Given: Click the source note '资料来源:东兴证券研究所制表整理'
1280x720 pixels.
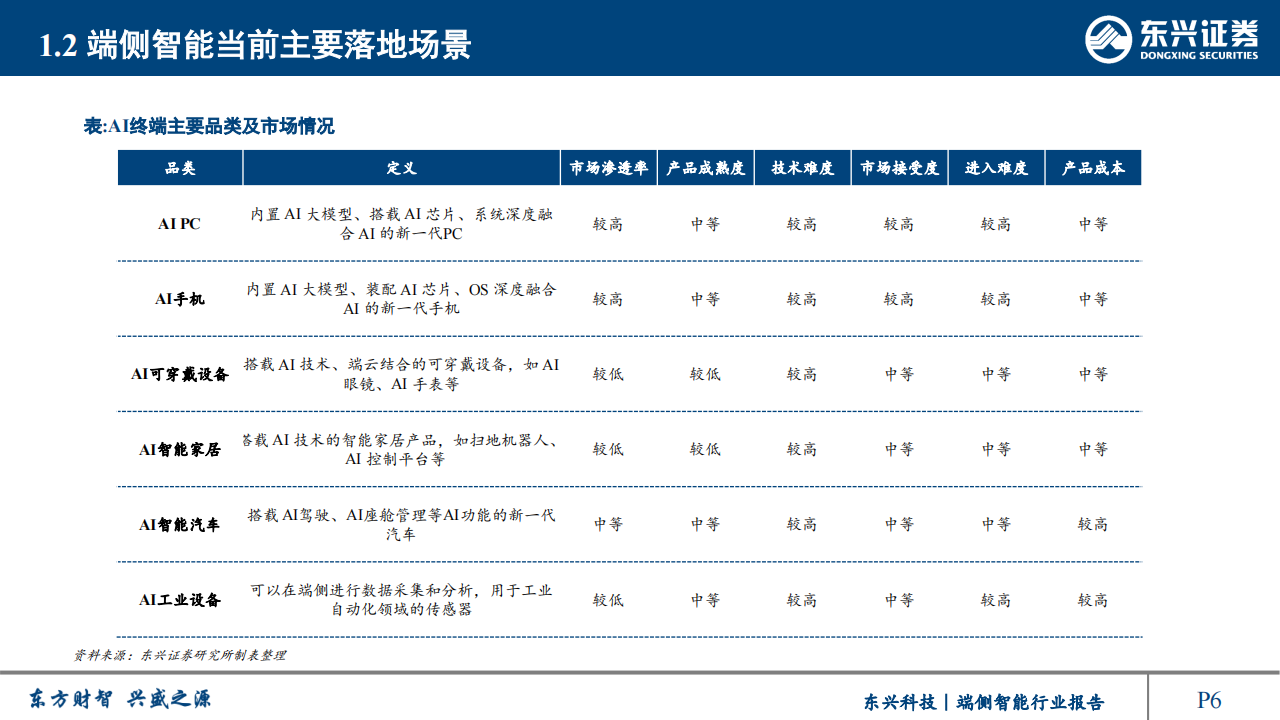Looking at the screenshot, I should pyautogui.click(x=180, y=655).
